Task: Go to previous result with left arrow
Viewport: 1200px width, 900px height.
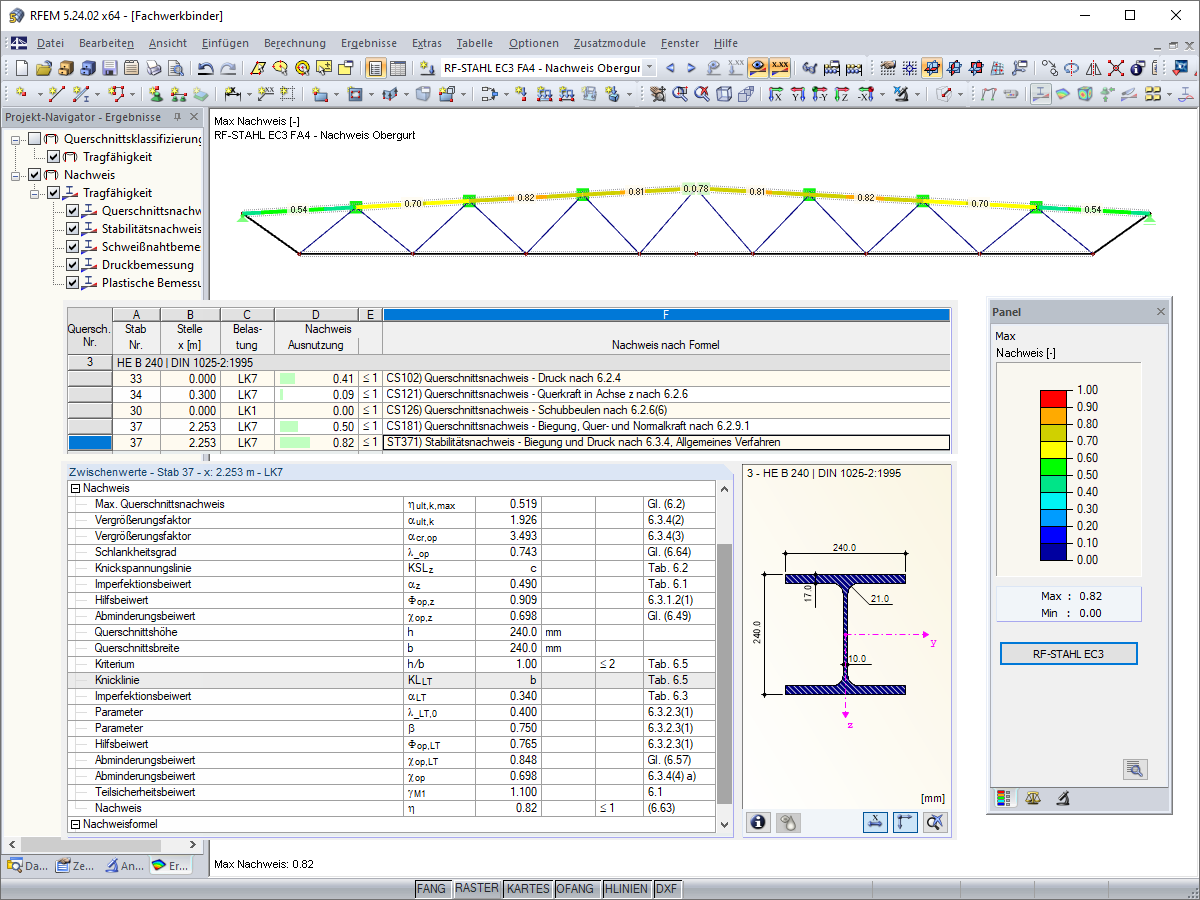Action: click(670, 68)
